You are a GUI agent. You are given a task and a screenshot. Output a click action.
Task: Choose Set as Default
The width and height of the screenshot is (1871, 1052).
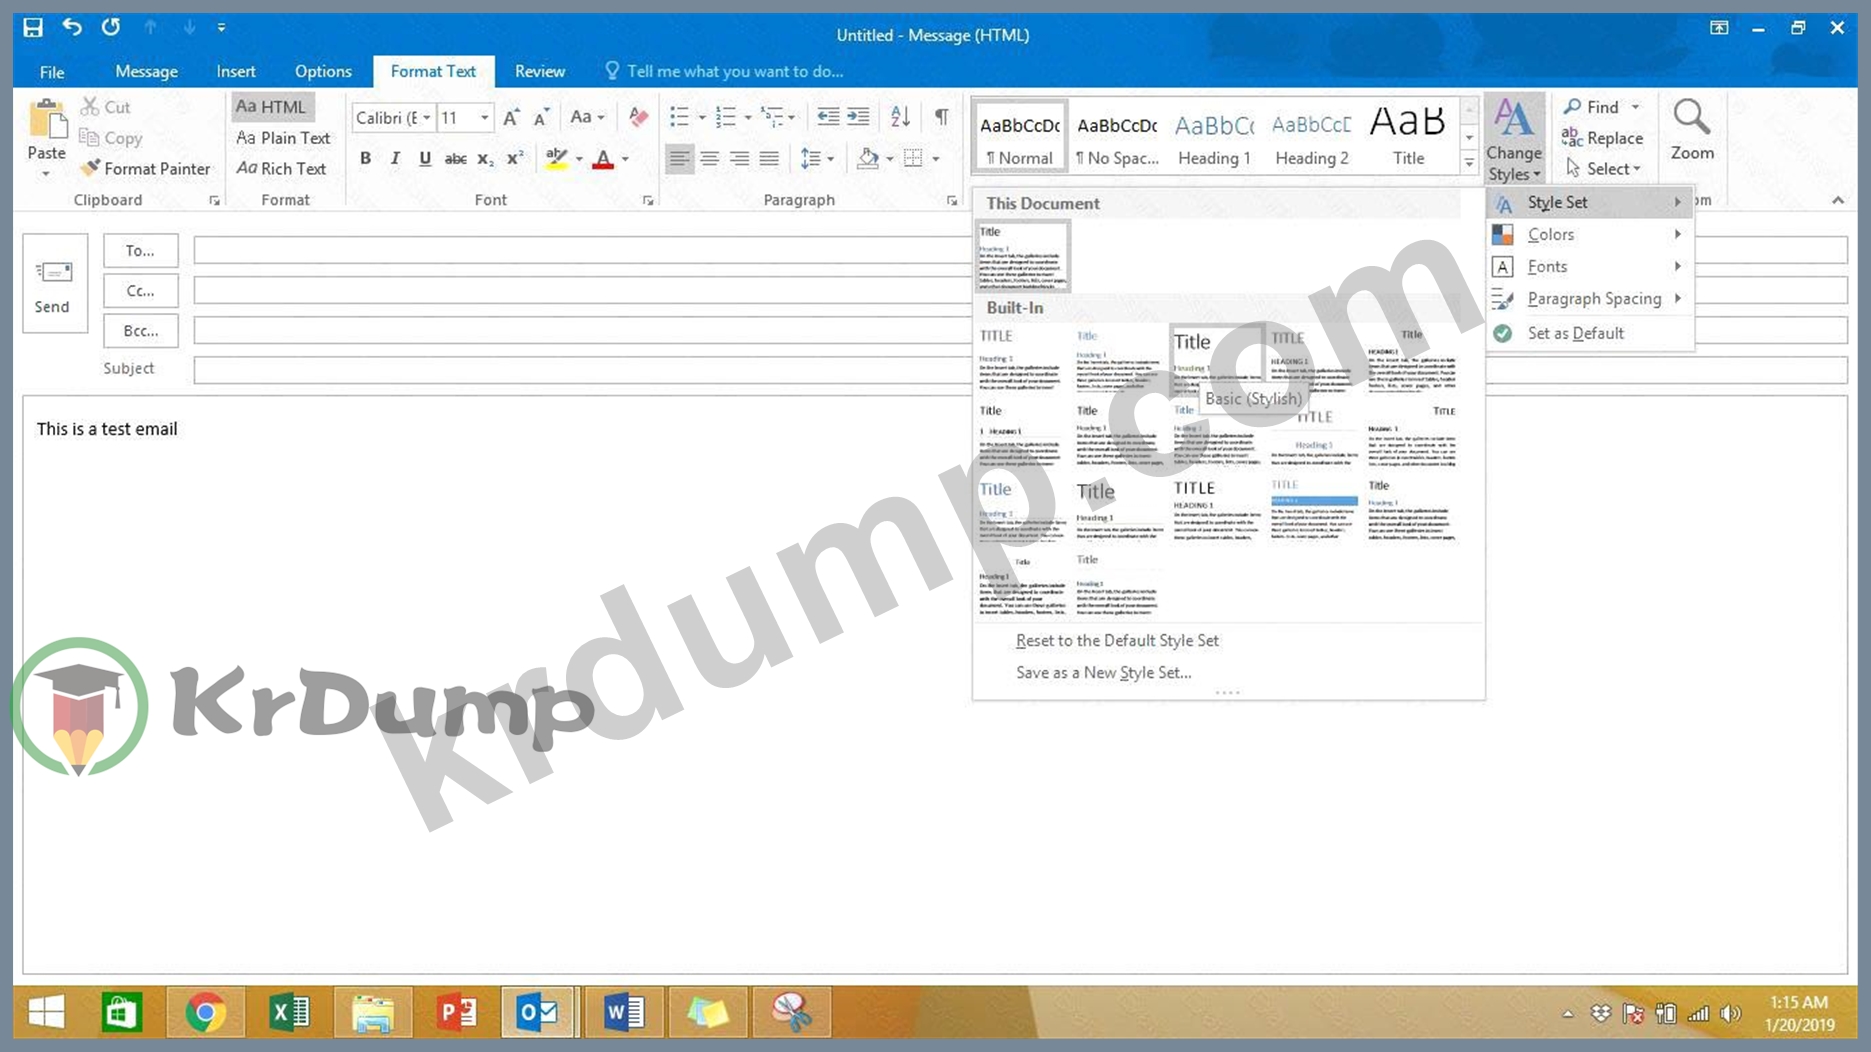click(x=1590, y=333)
